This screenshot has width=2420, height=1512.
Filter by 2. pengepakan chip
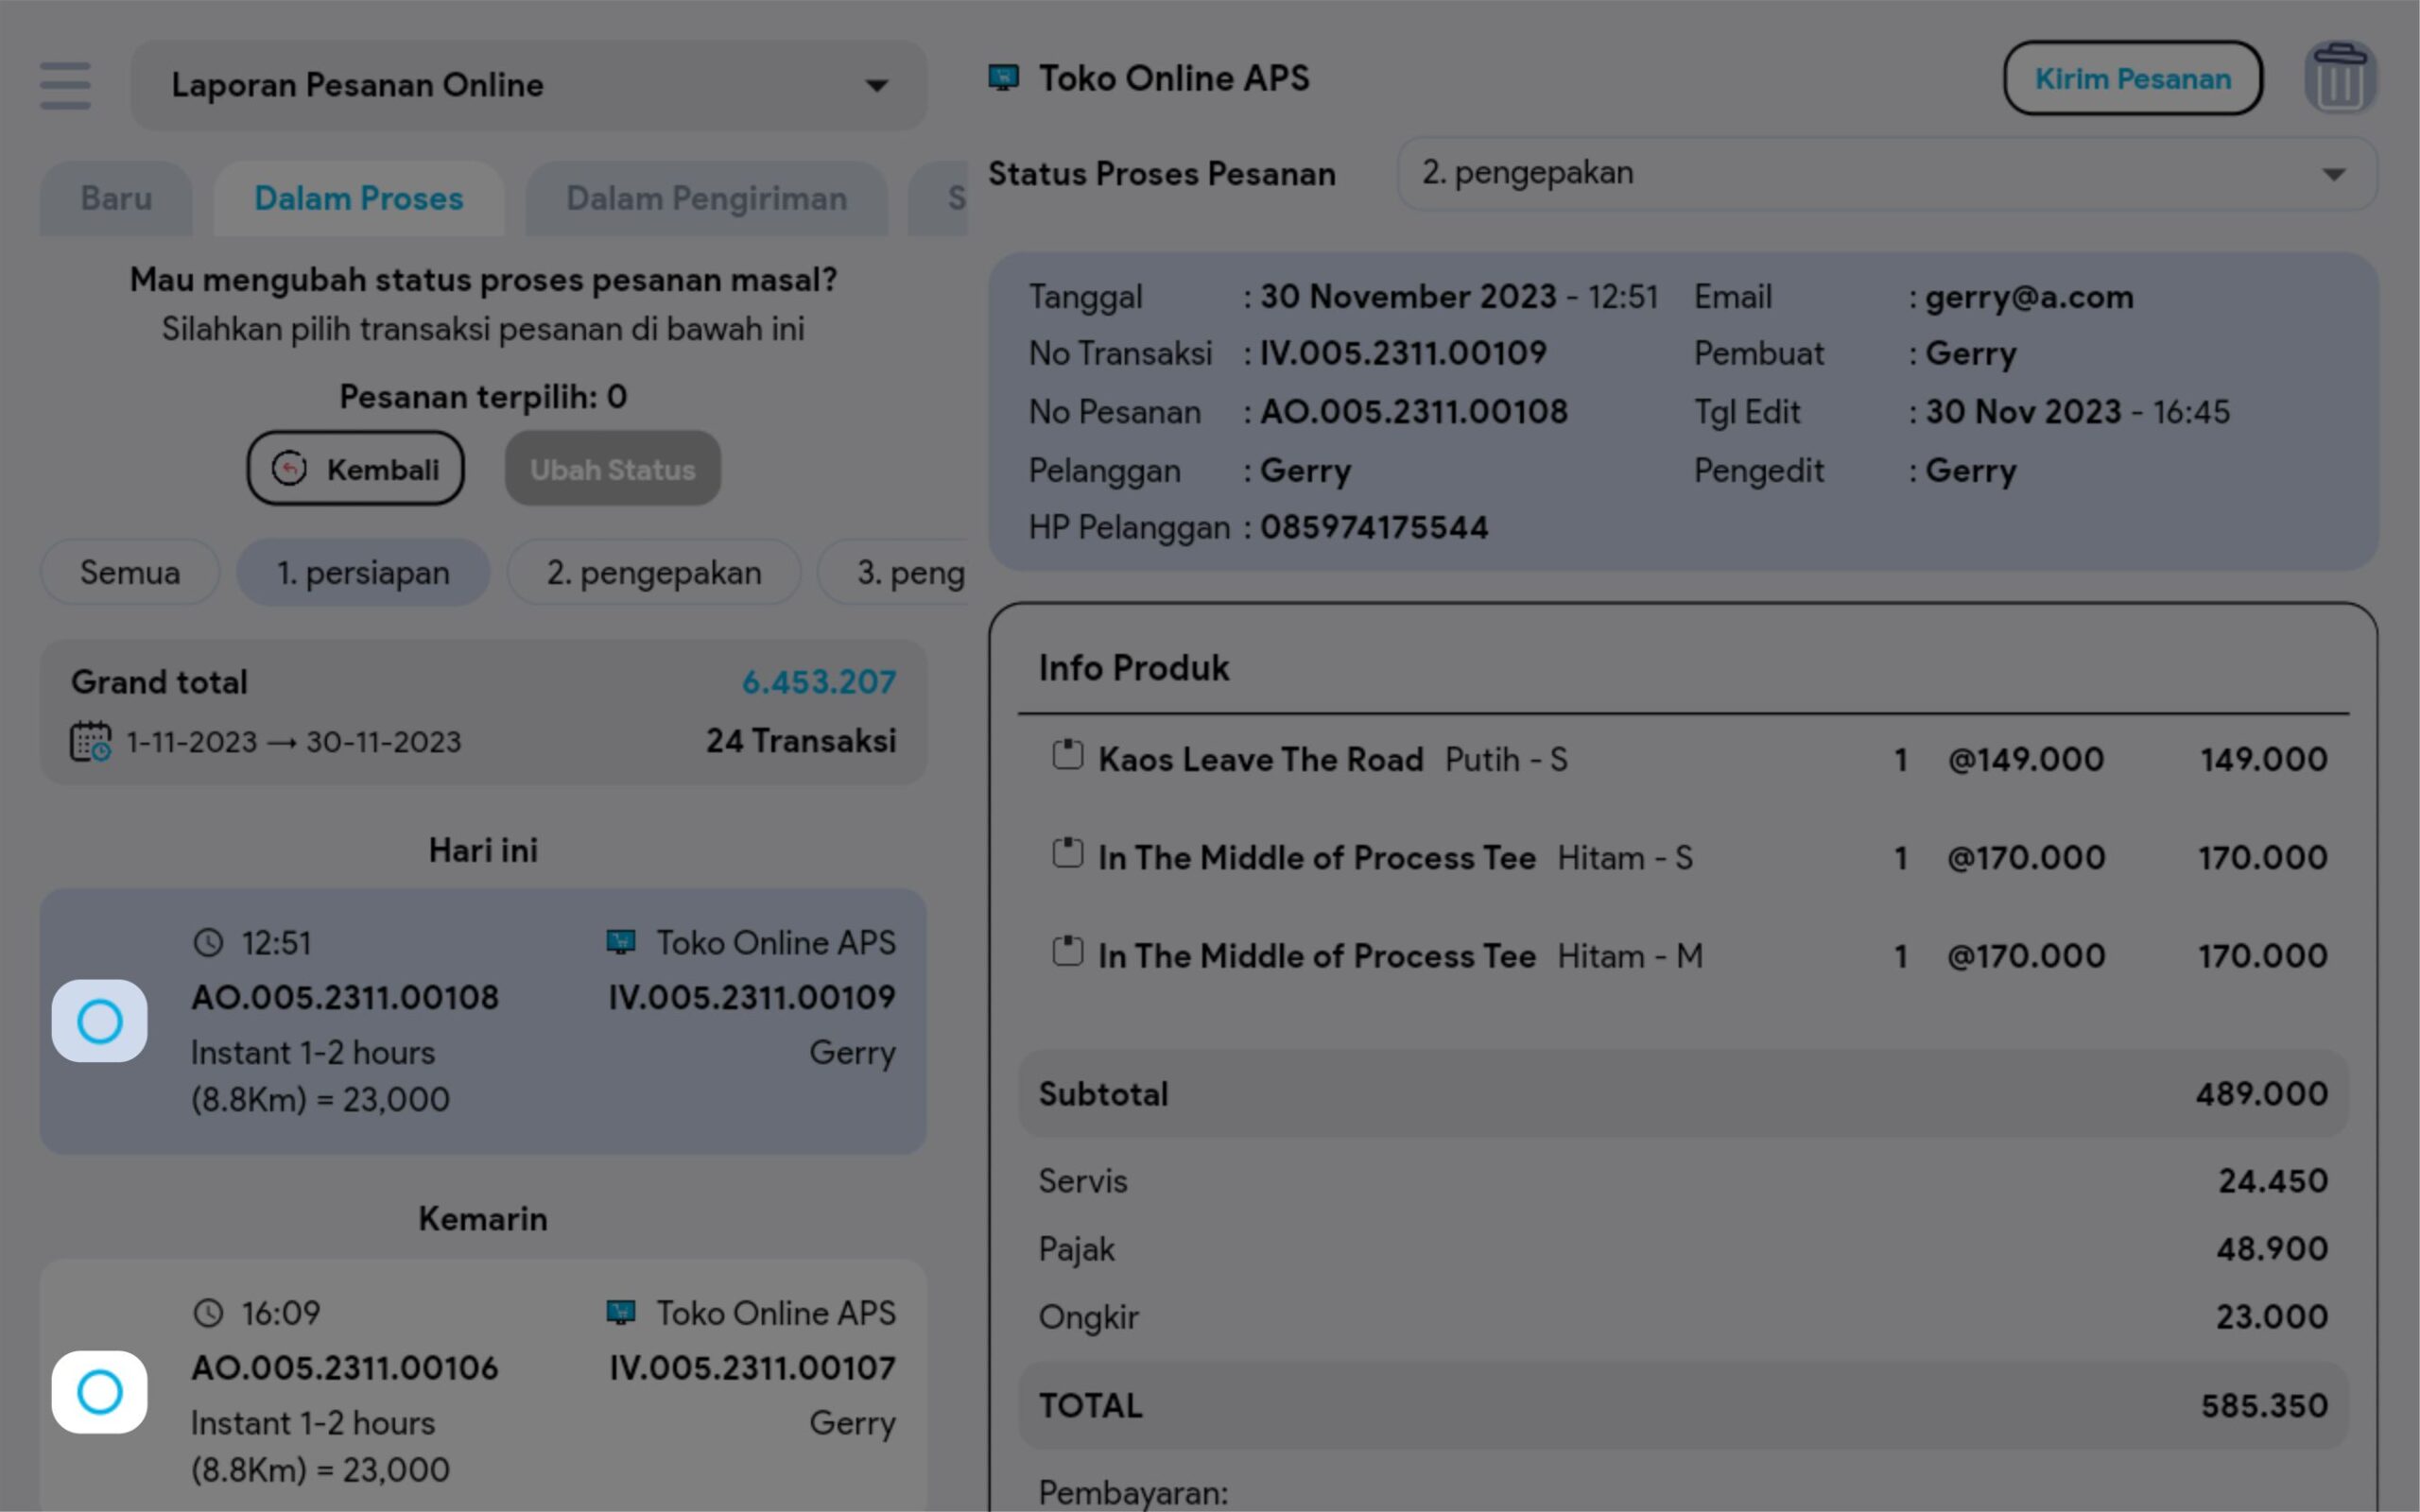(654, 573)
